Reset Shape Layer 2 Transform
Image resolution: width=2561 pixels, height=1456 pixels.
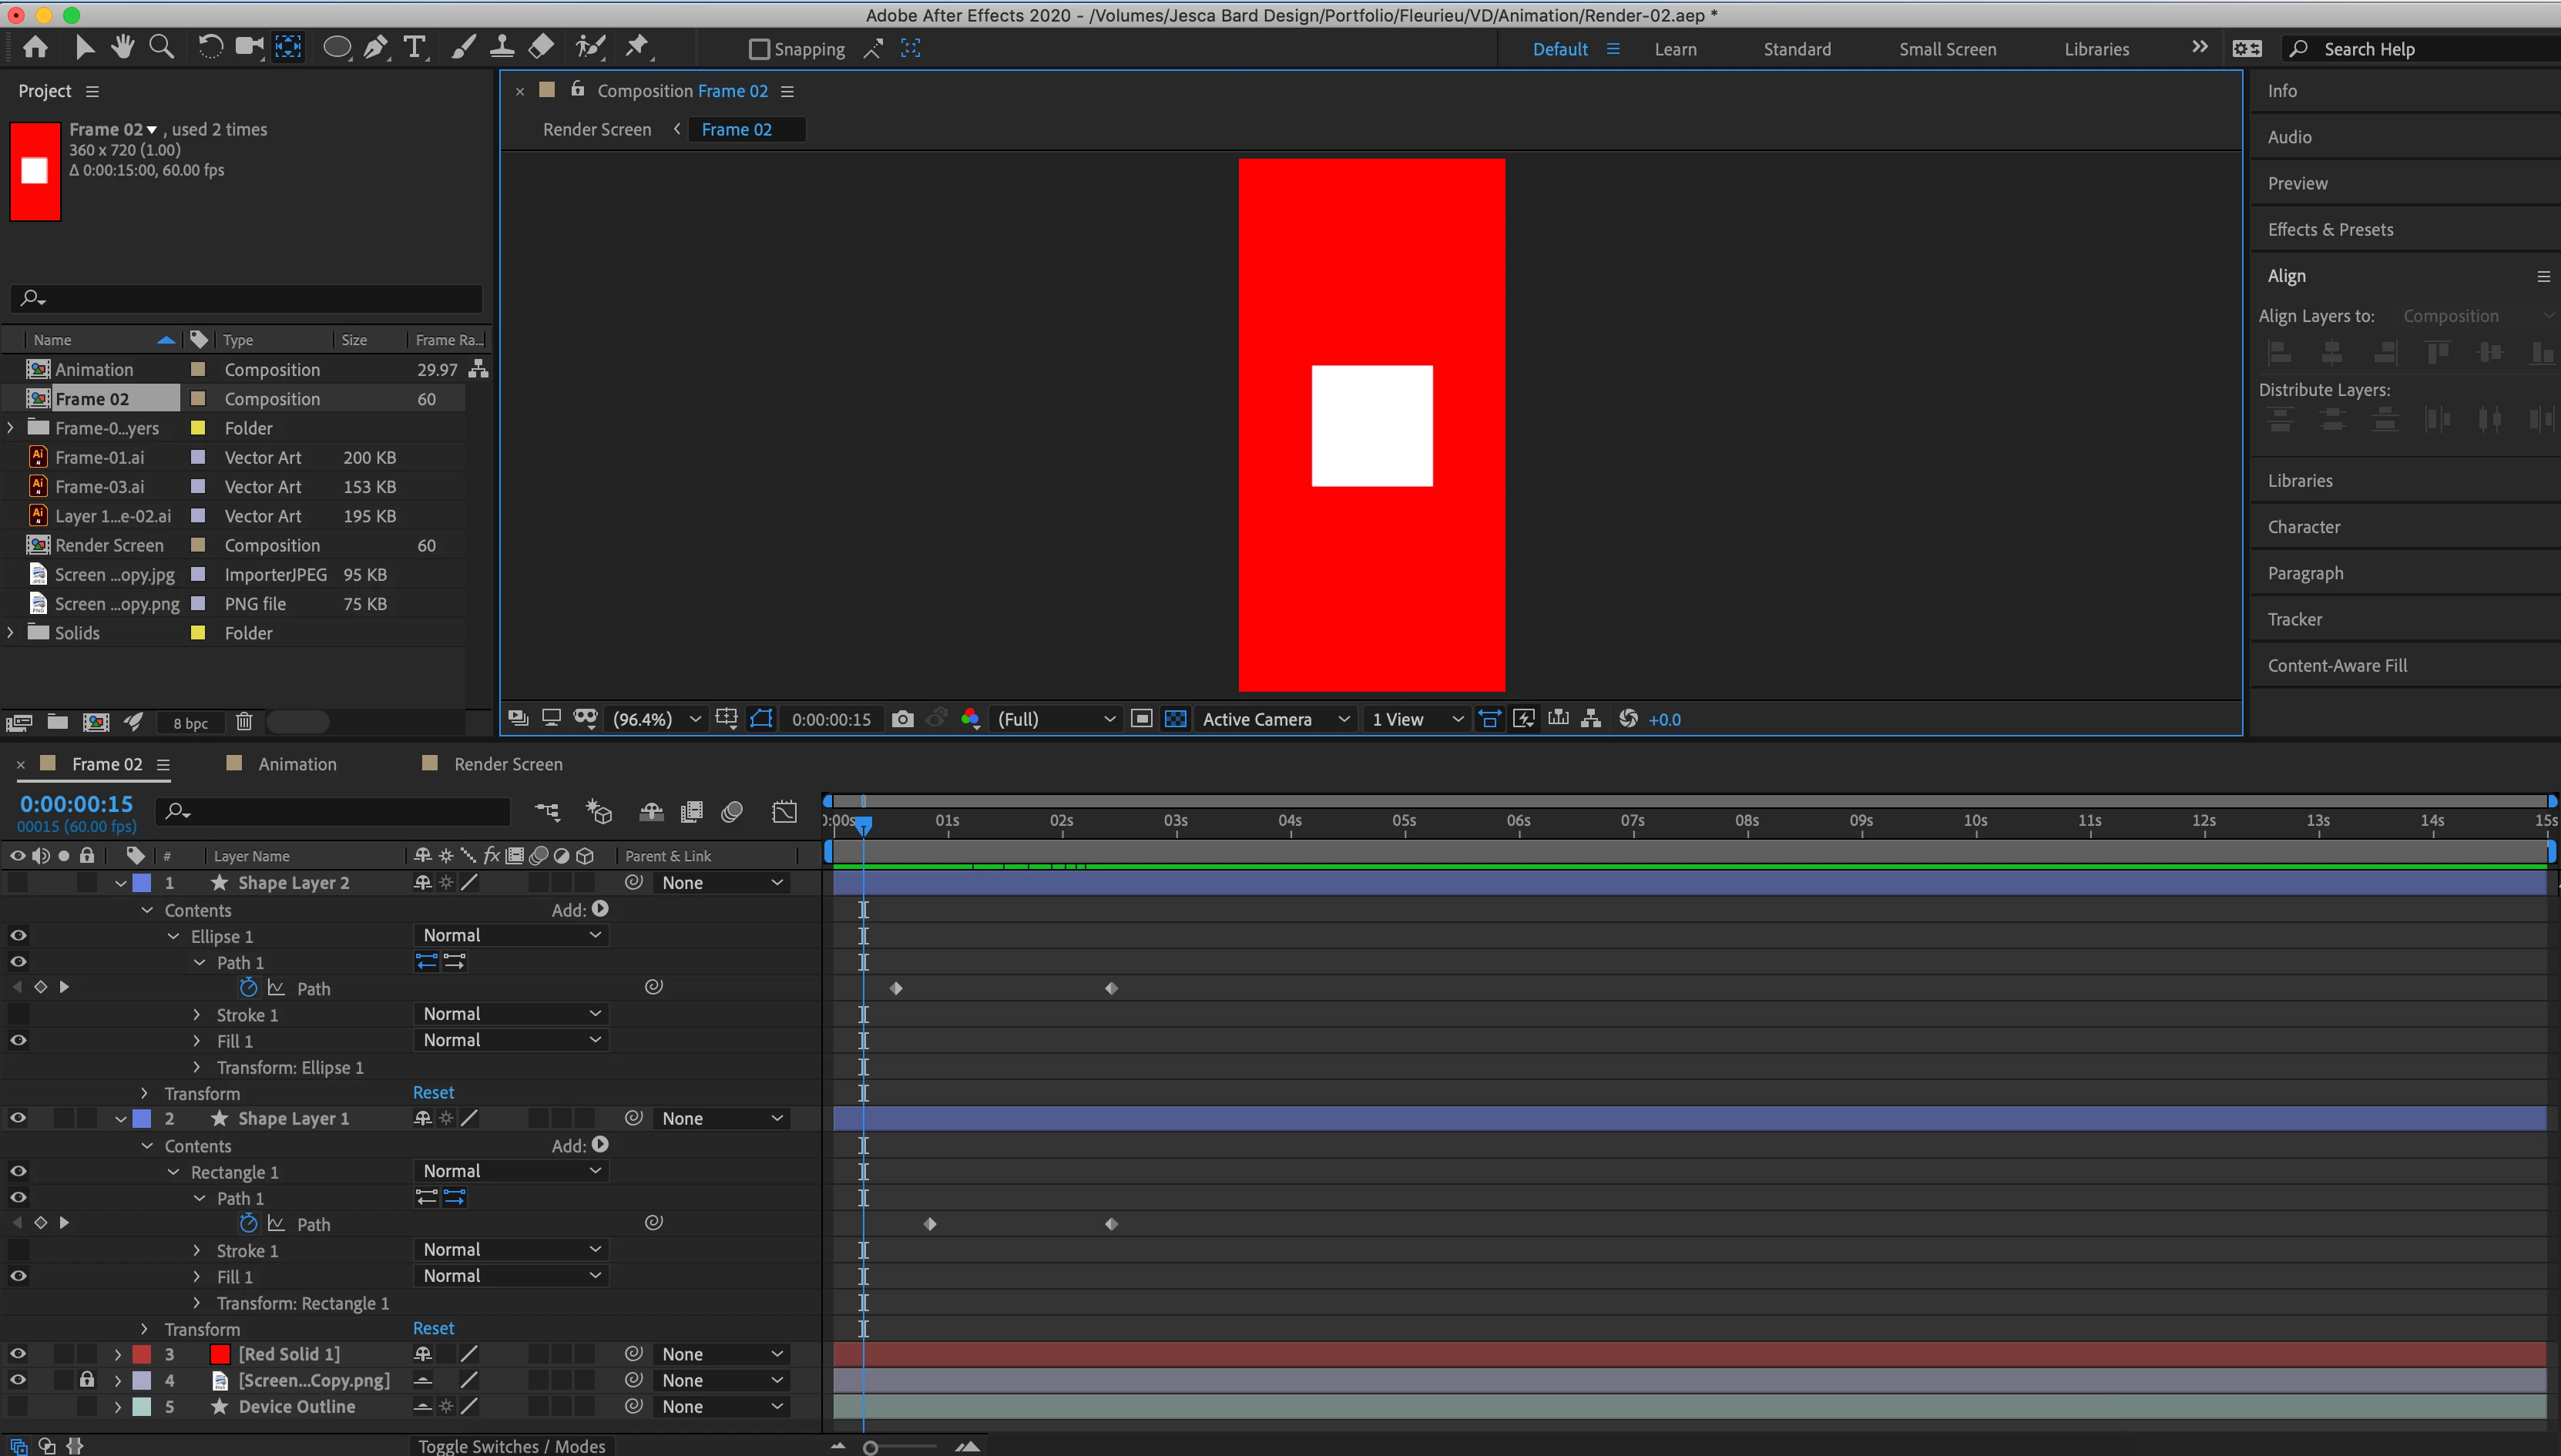point(433,1093)
